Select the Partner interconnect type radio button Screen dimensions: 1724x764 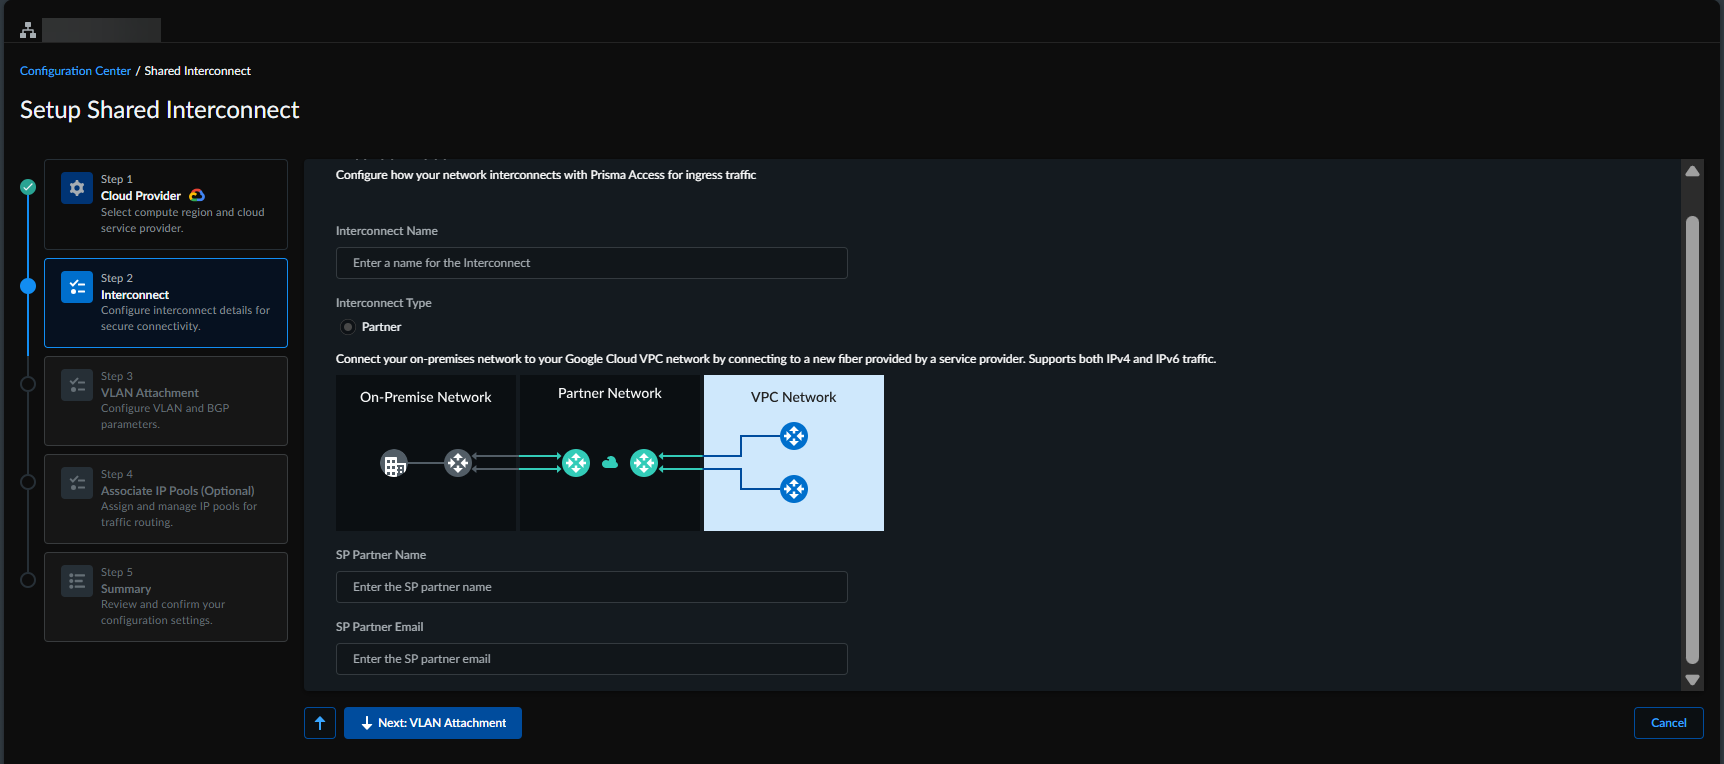348,327
